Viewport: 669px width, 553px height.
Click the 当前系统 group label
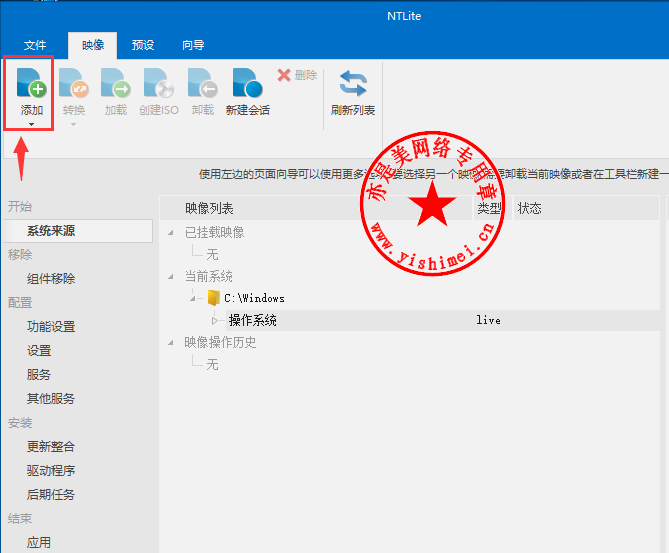pos(208,276)
